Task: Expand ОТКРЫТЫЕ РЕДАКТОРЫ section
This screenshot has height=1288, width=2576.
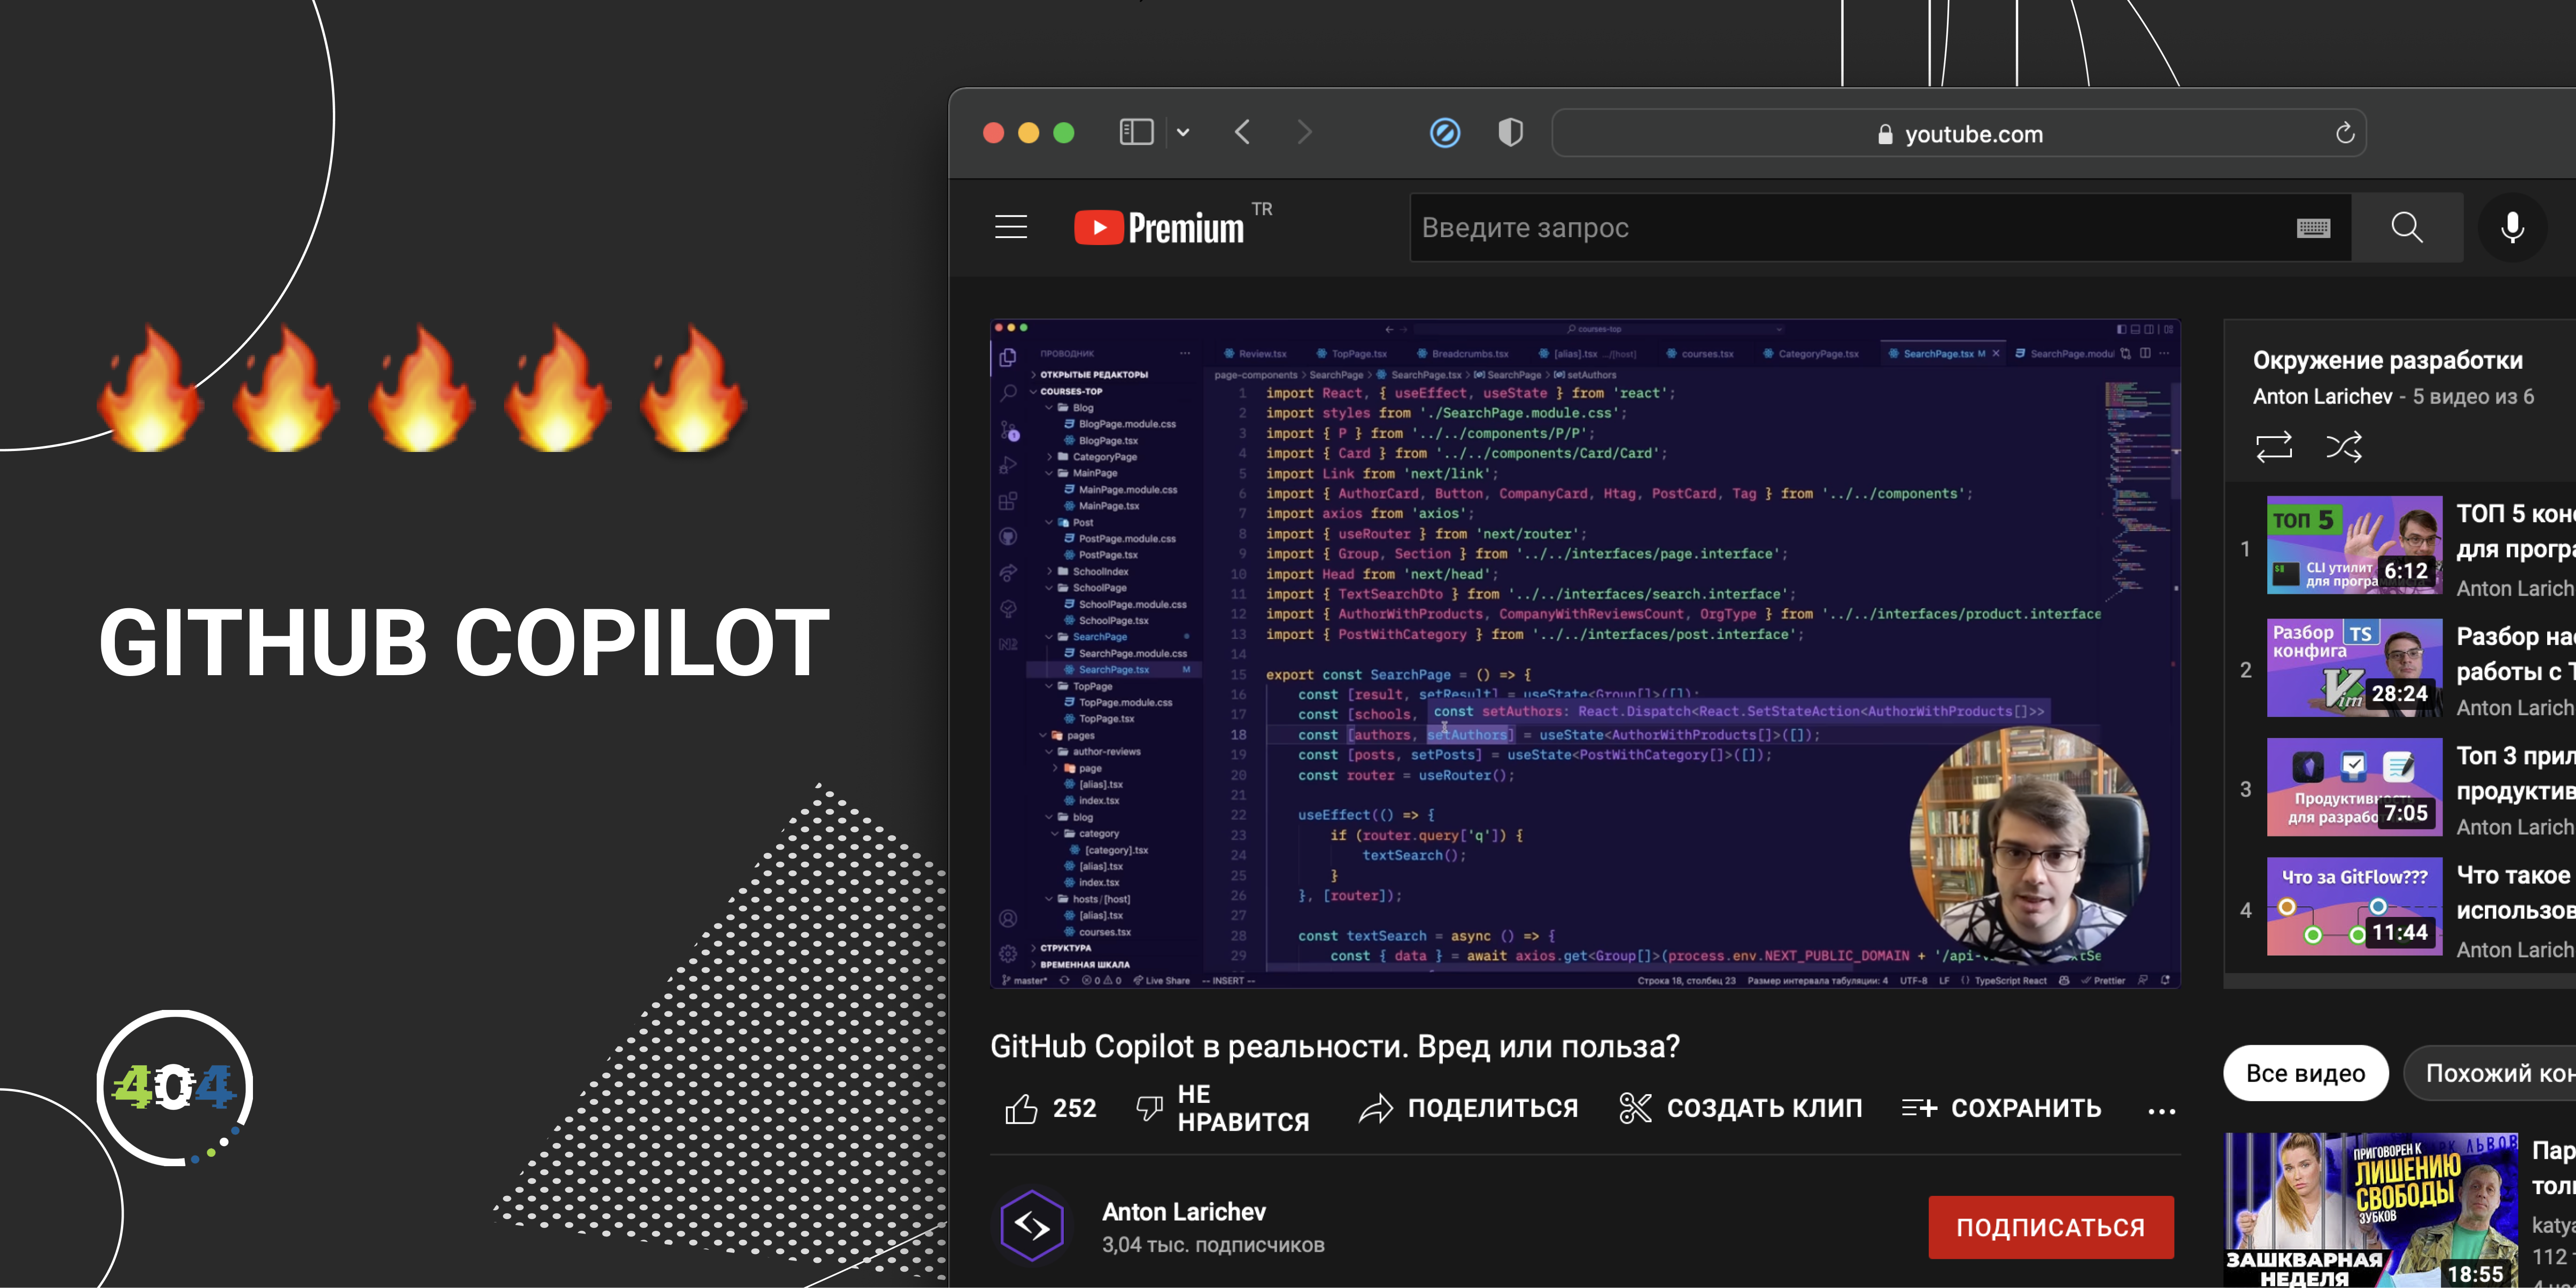Action: pos(1090,375)
